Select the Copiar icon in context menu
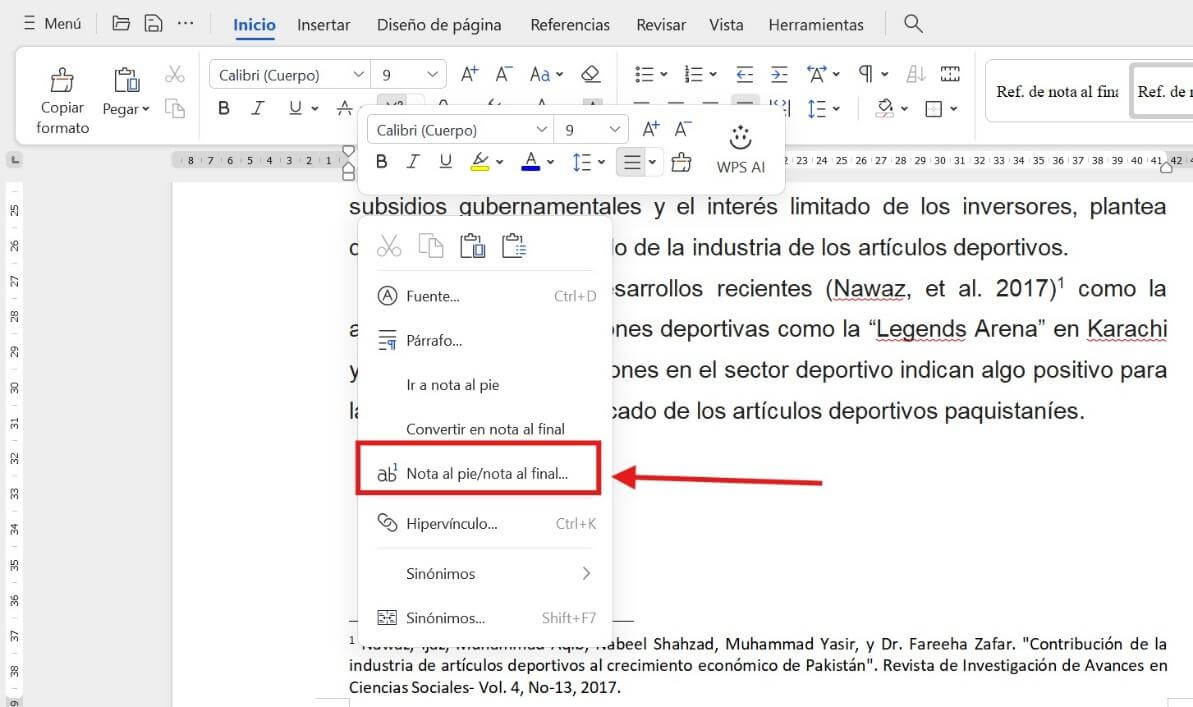This screenshot has height=707, width=1193. point(431,245)
